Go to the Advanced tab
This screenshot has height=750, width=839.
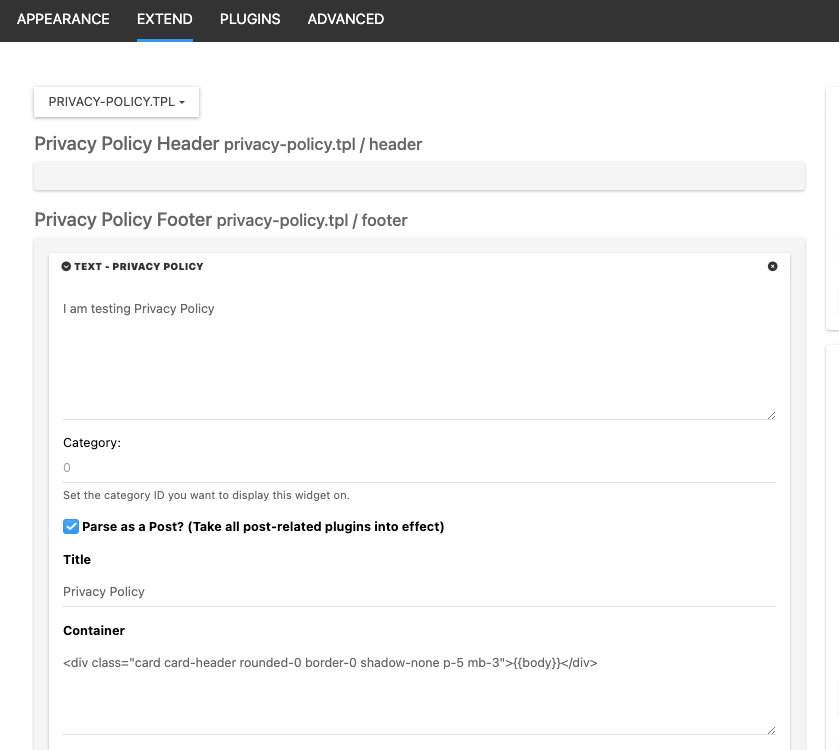point(345,19)
